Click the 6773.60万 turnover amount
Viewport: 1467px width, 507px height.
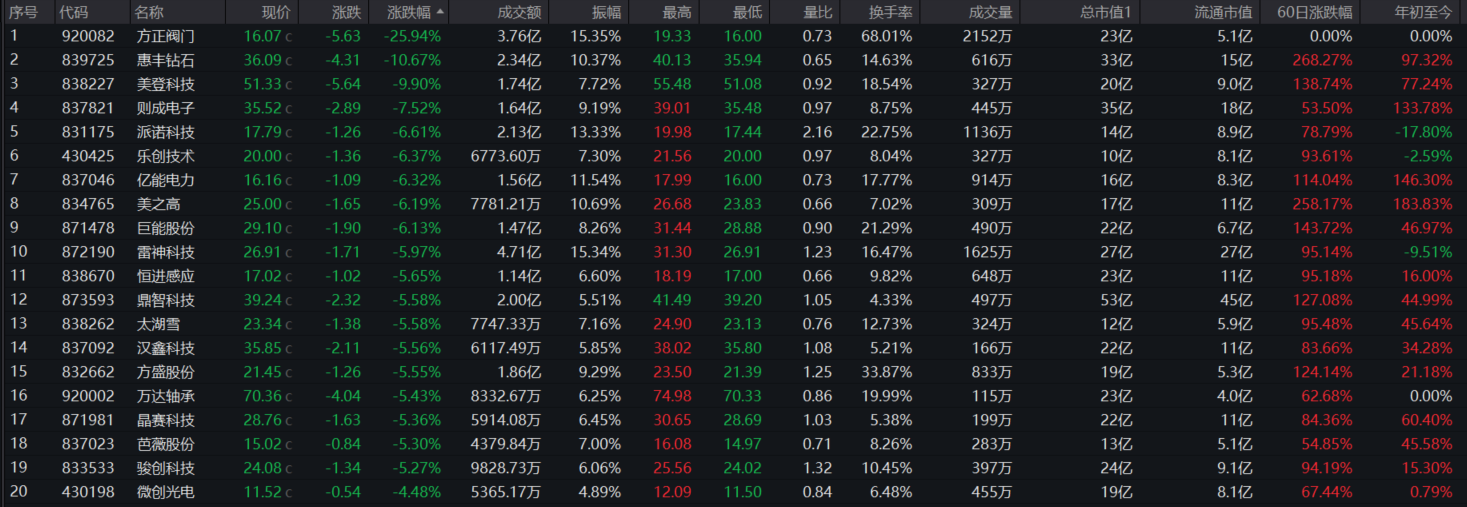[x=506, y=156]
